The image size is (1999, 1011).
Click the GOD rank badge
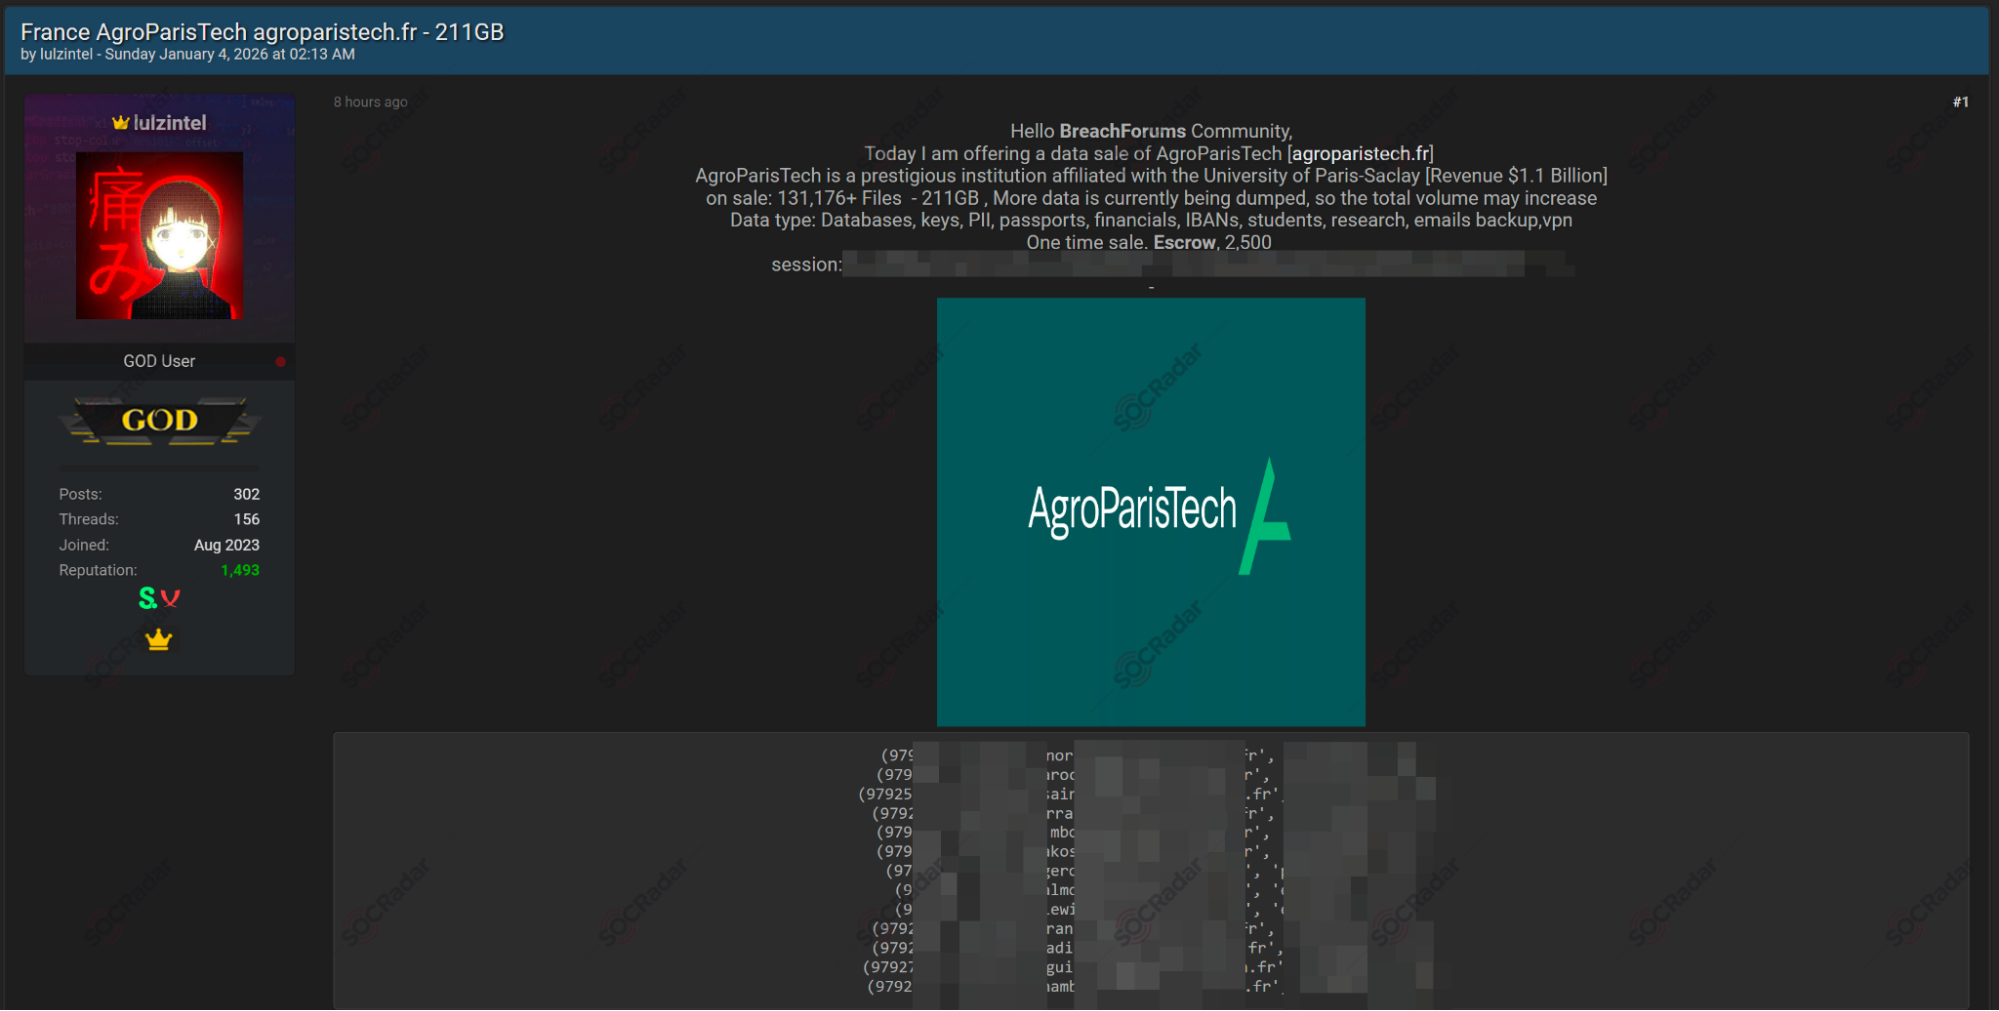[x=160, y=420]
